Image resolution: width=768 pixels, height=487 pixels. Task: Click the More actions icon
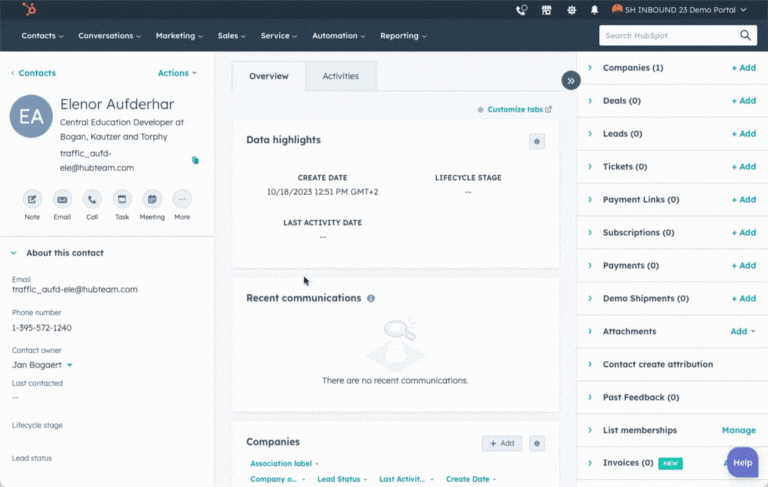[x=182, y=199]
